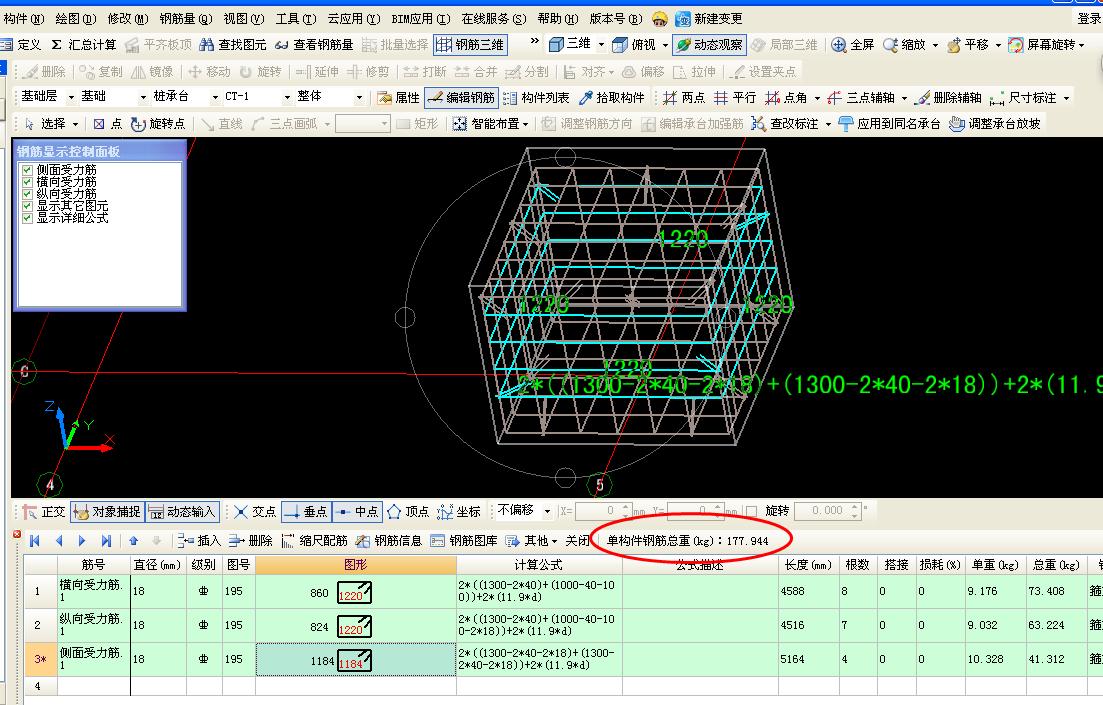Click 关闭 to close rebar editor
The image size is (1103, 705).
click(578, 540)
